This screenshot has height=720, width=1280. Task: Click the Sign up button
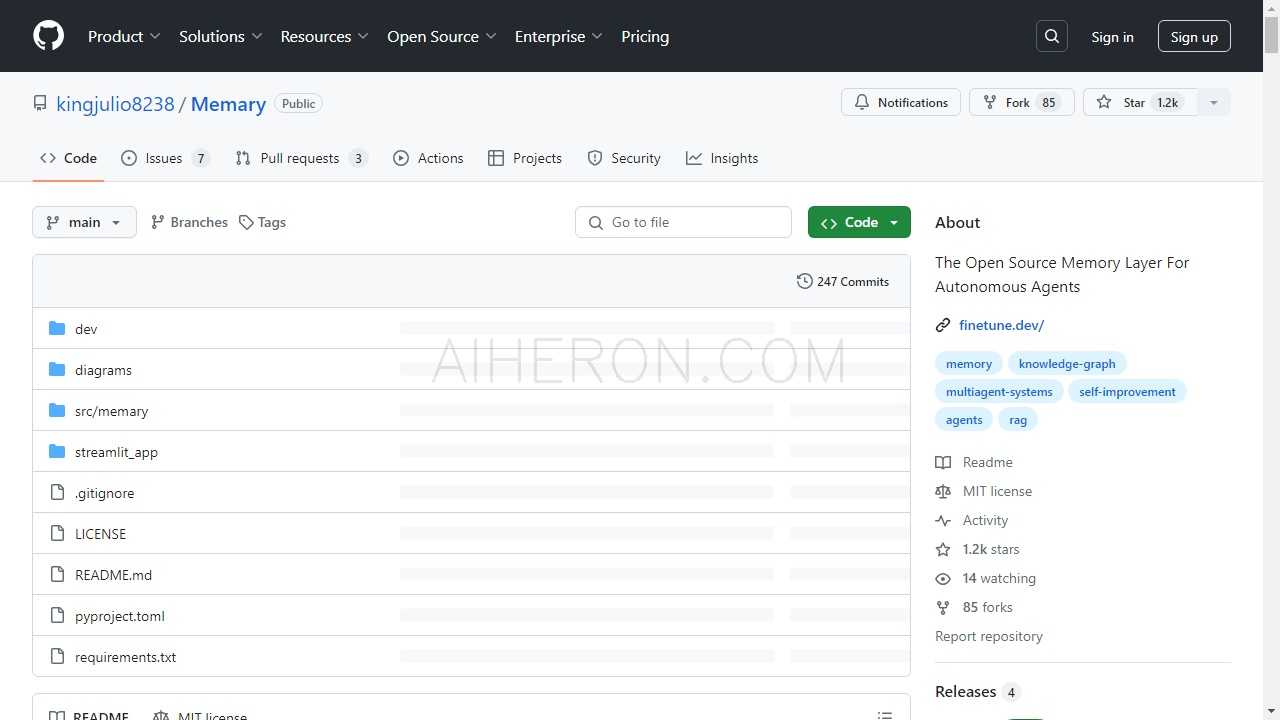point(1194,36)
